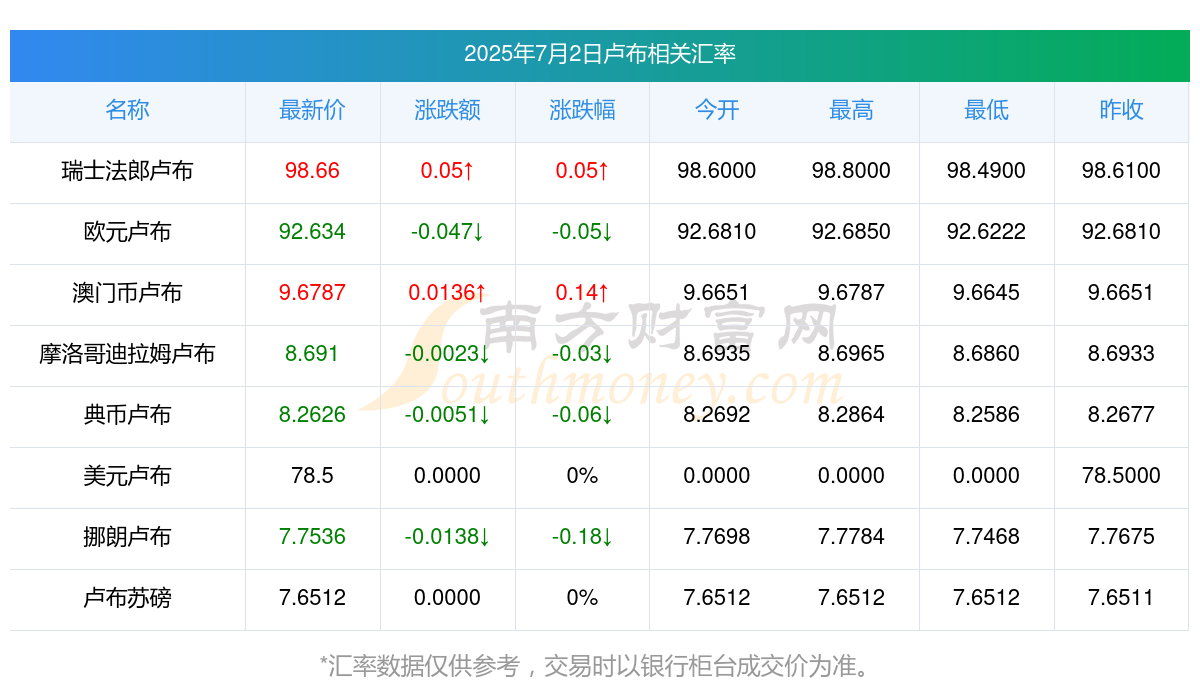Click the high value 92.6850
1200x698 pixels.
point(851,232)
